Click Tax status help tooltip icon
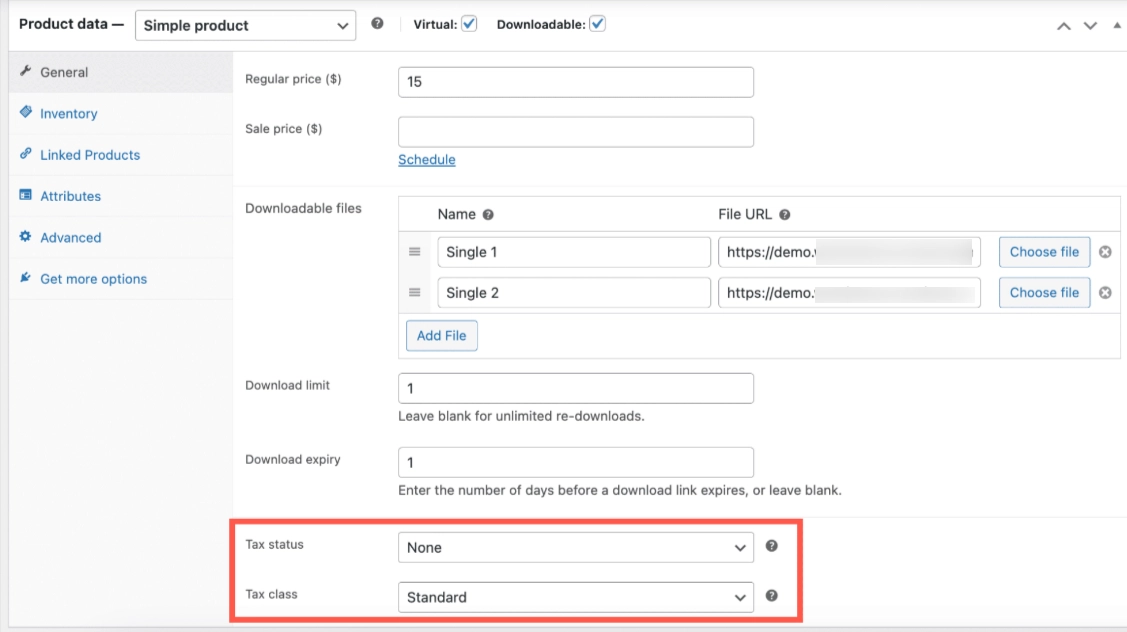This screenshot has width=1127, height=632. [771, 546]
